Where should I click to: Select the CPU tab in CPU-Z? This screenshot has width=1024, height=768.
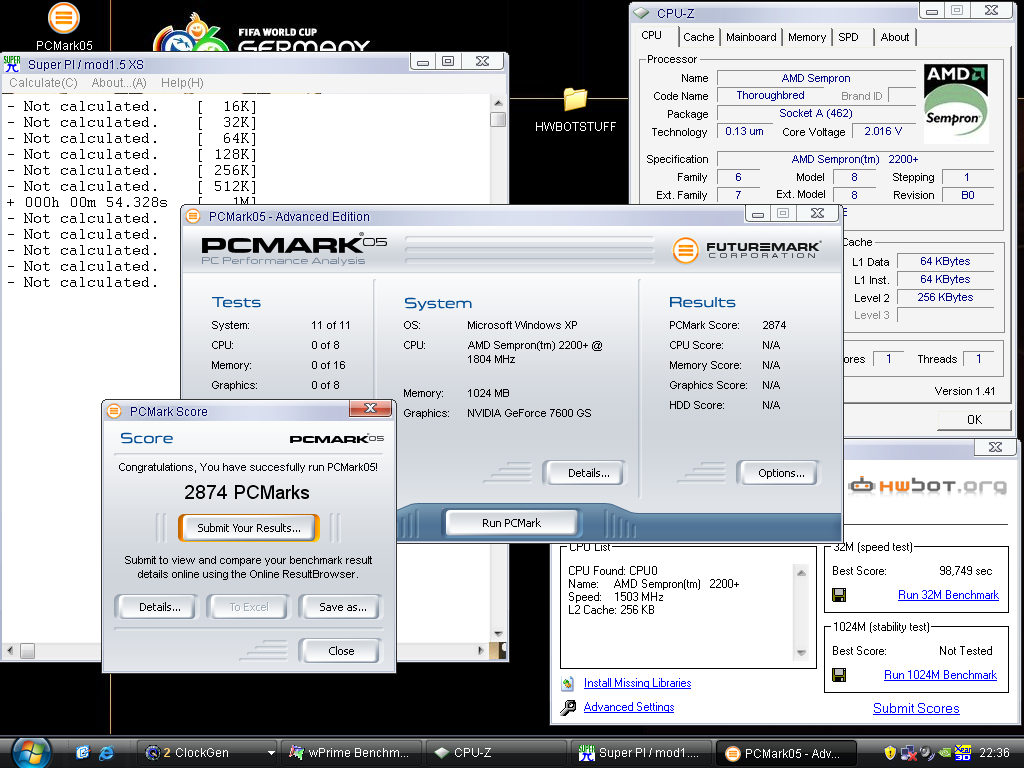pyautogui.click(x=651, y=35)
